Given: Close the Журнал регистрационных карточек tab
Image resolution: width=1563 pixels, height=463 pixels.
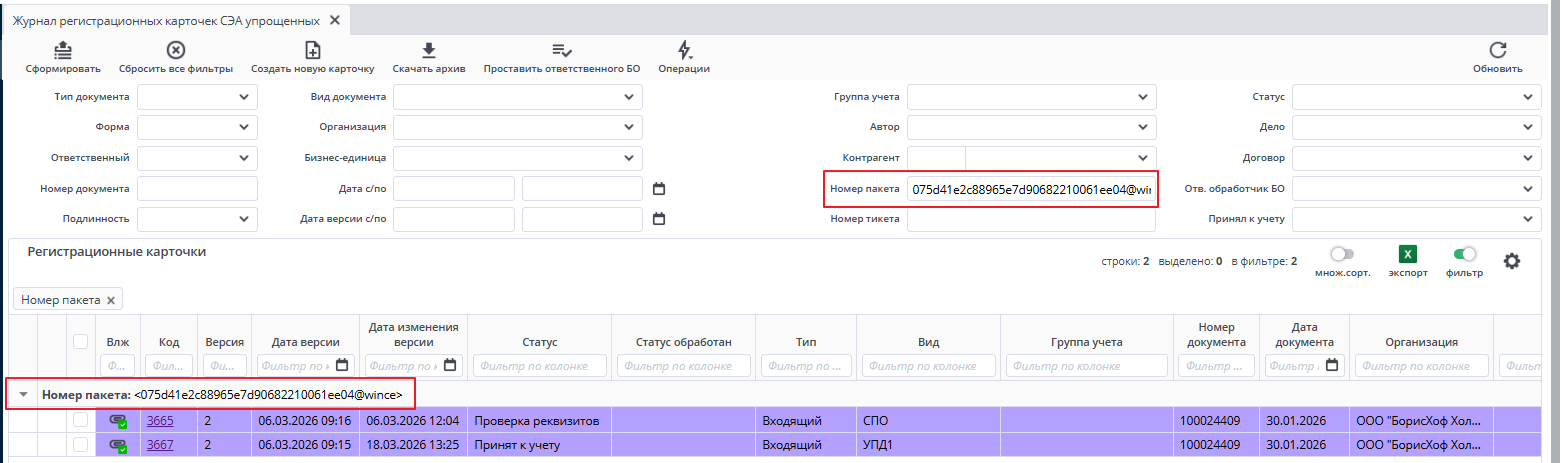Looking at the screenshot, I should (x=334, y=20).
